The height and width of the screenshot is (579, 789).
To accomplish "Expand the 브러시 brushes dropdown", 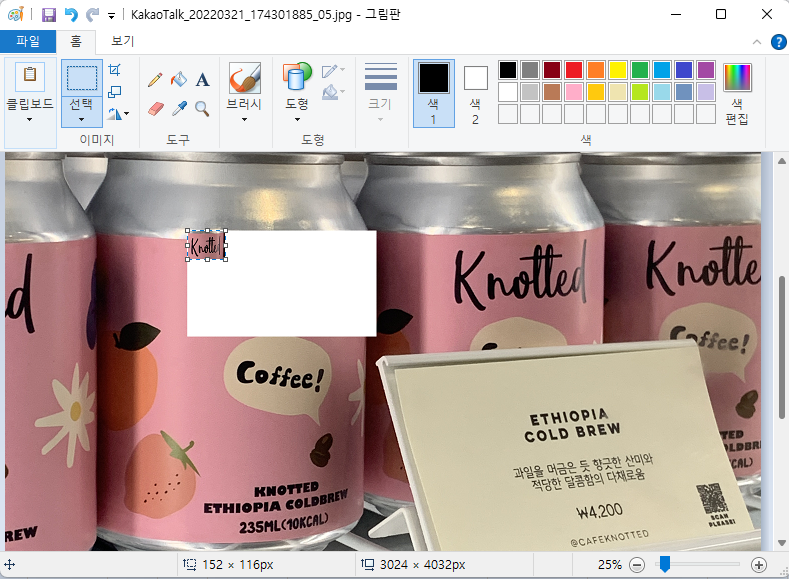I will pos(245,120).
